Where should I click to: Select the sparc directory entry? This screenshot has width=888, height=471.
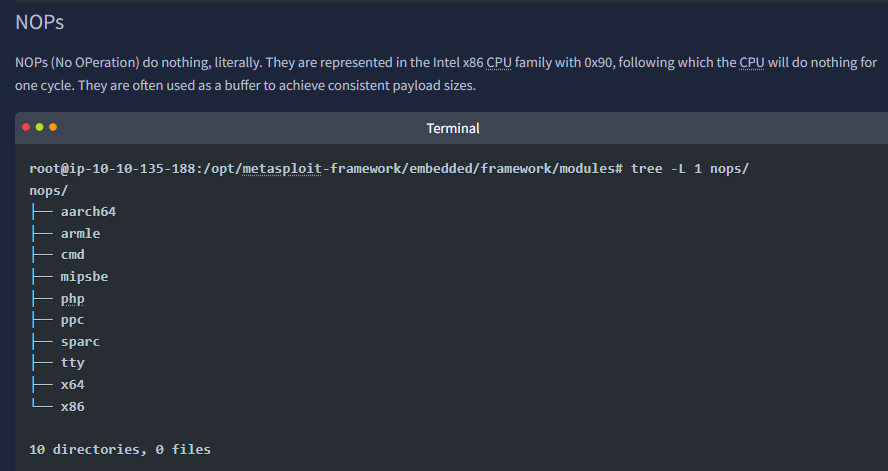(x=80, y=341)
